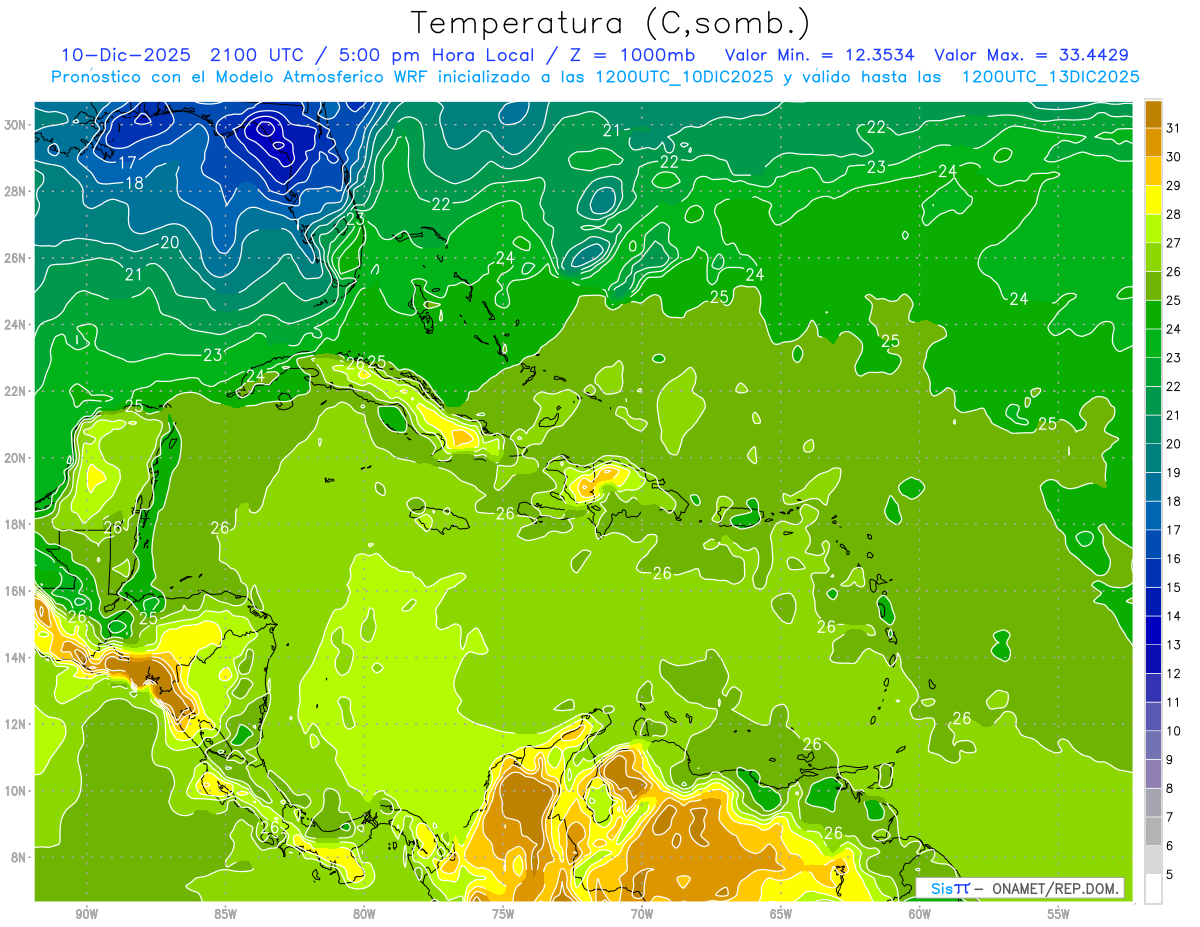Click the orange-yellow swatch between 29 and 30
Image resolution: width=1200 pixels, height=927 pixels.
(x=1153, y=172)
